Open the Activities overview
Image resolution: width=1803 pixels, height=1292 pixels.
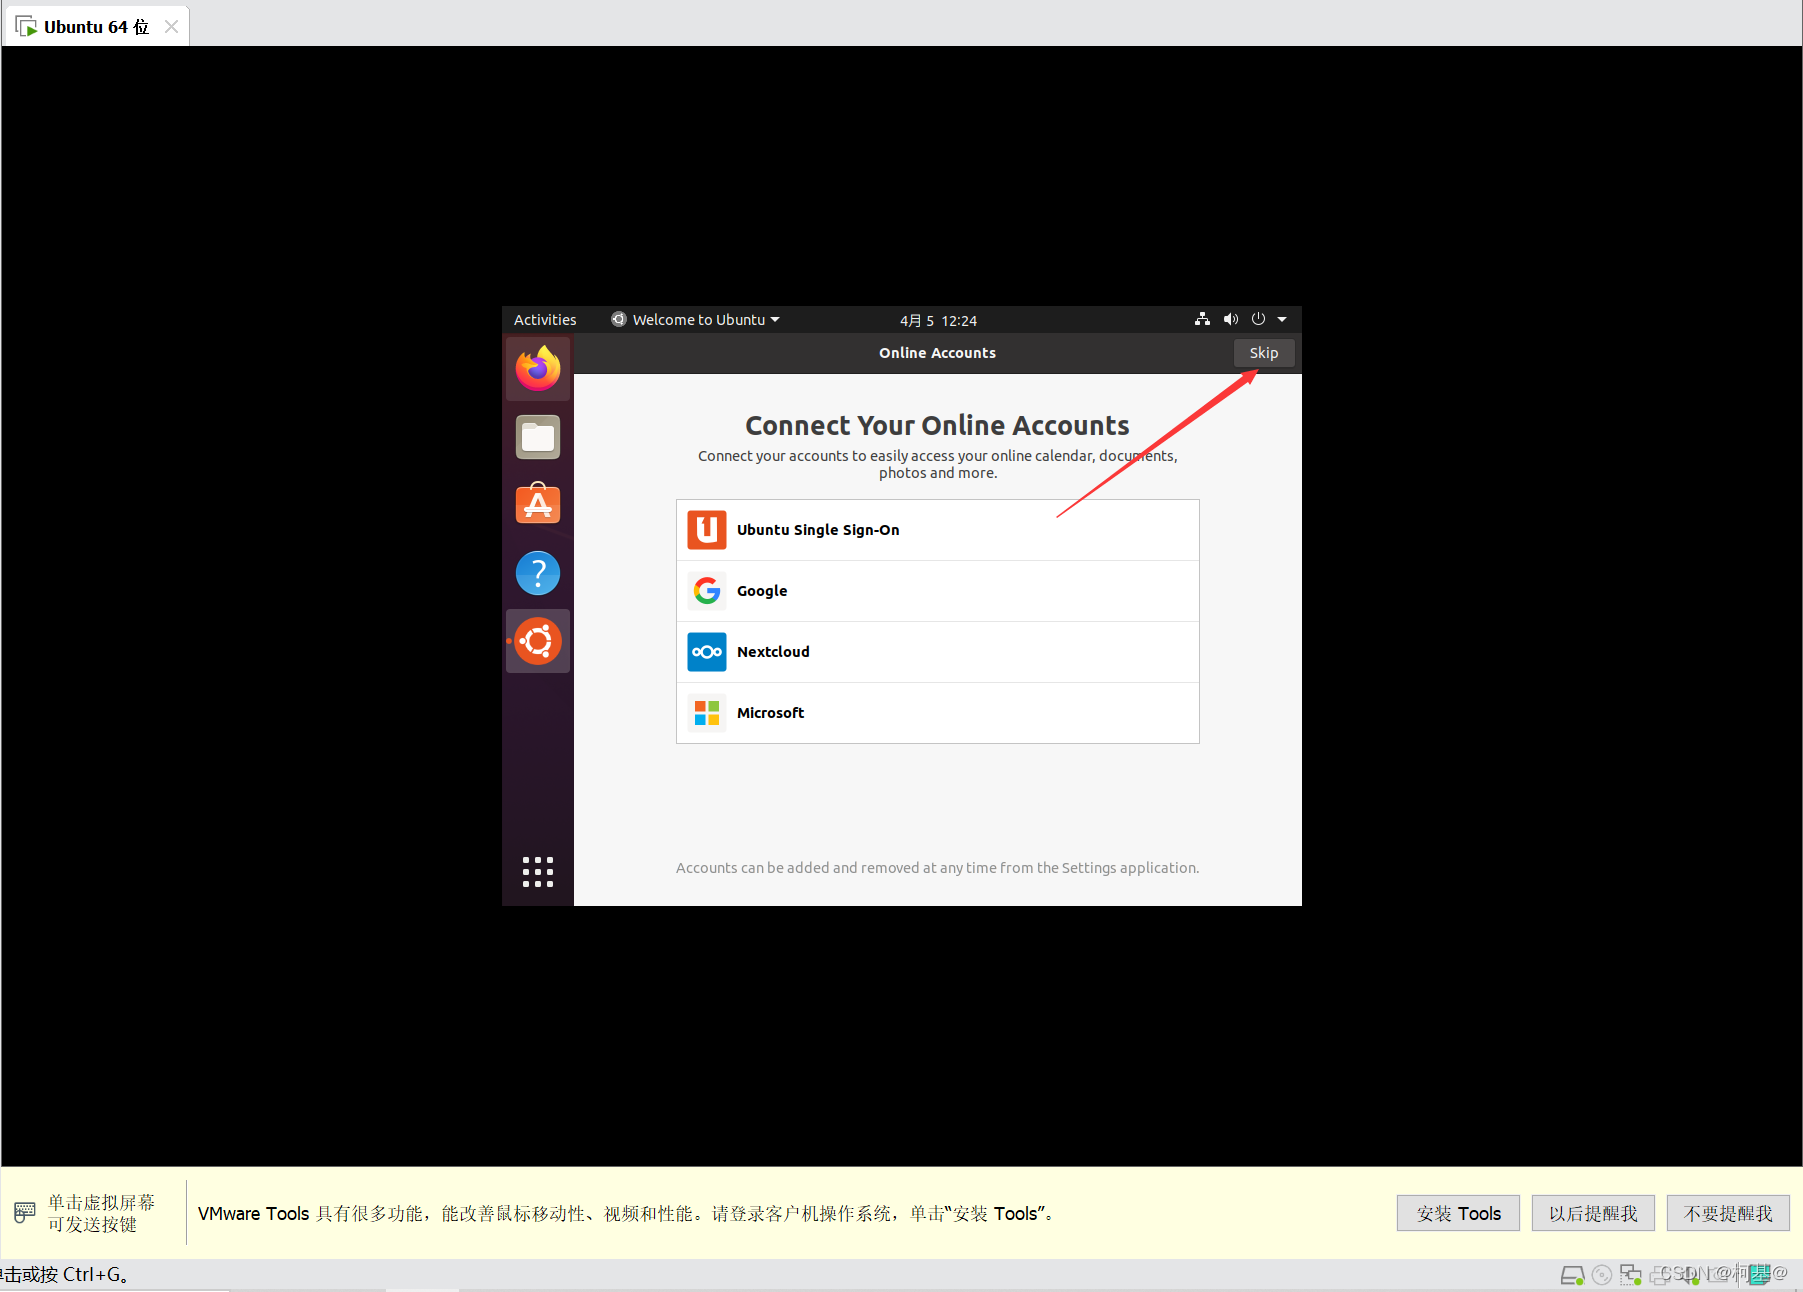click(545, 320)
